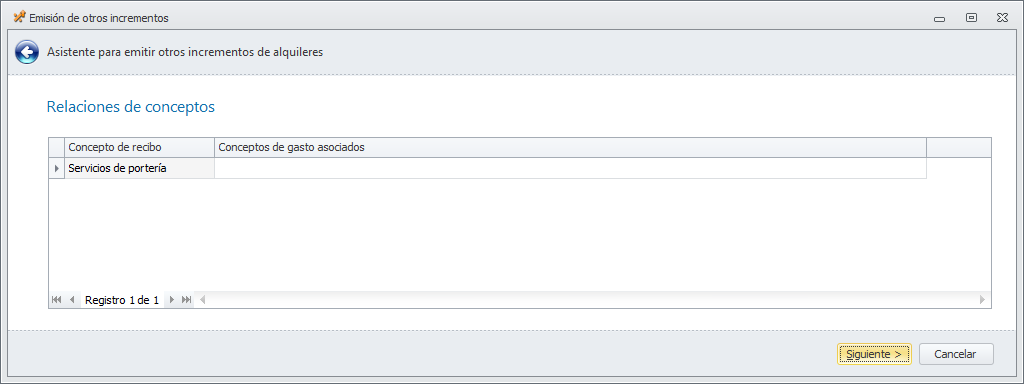Select row using the row indicator arrow
Screen dimensions: 1024x384
point(57,168)
